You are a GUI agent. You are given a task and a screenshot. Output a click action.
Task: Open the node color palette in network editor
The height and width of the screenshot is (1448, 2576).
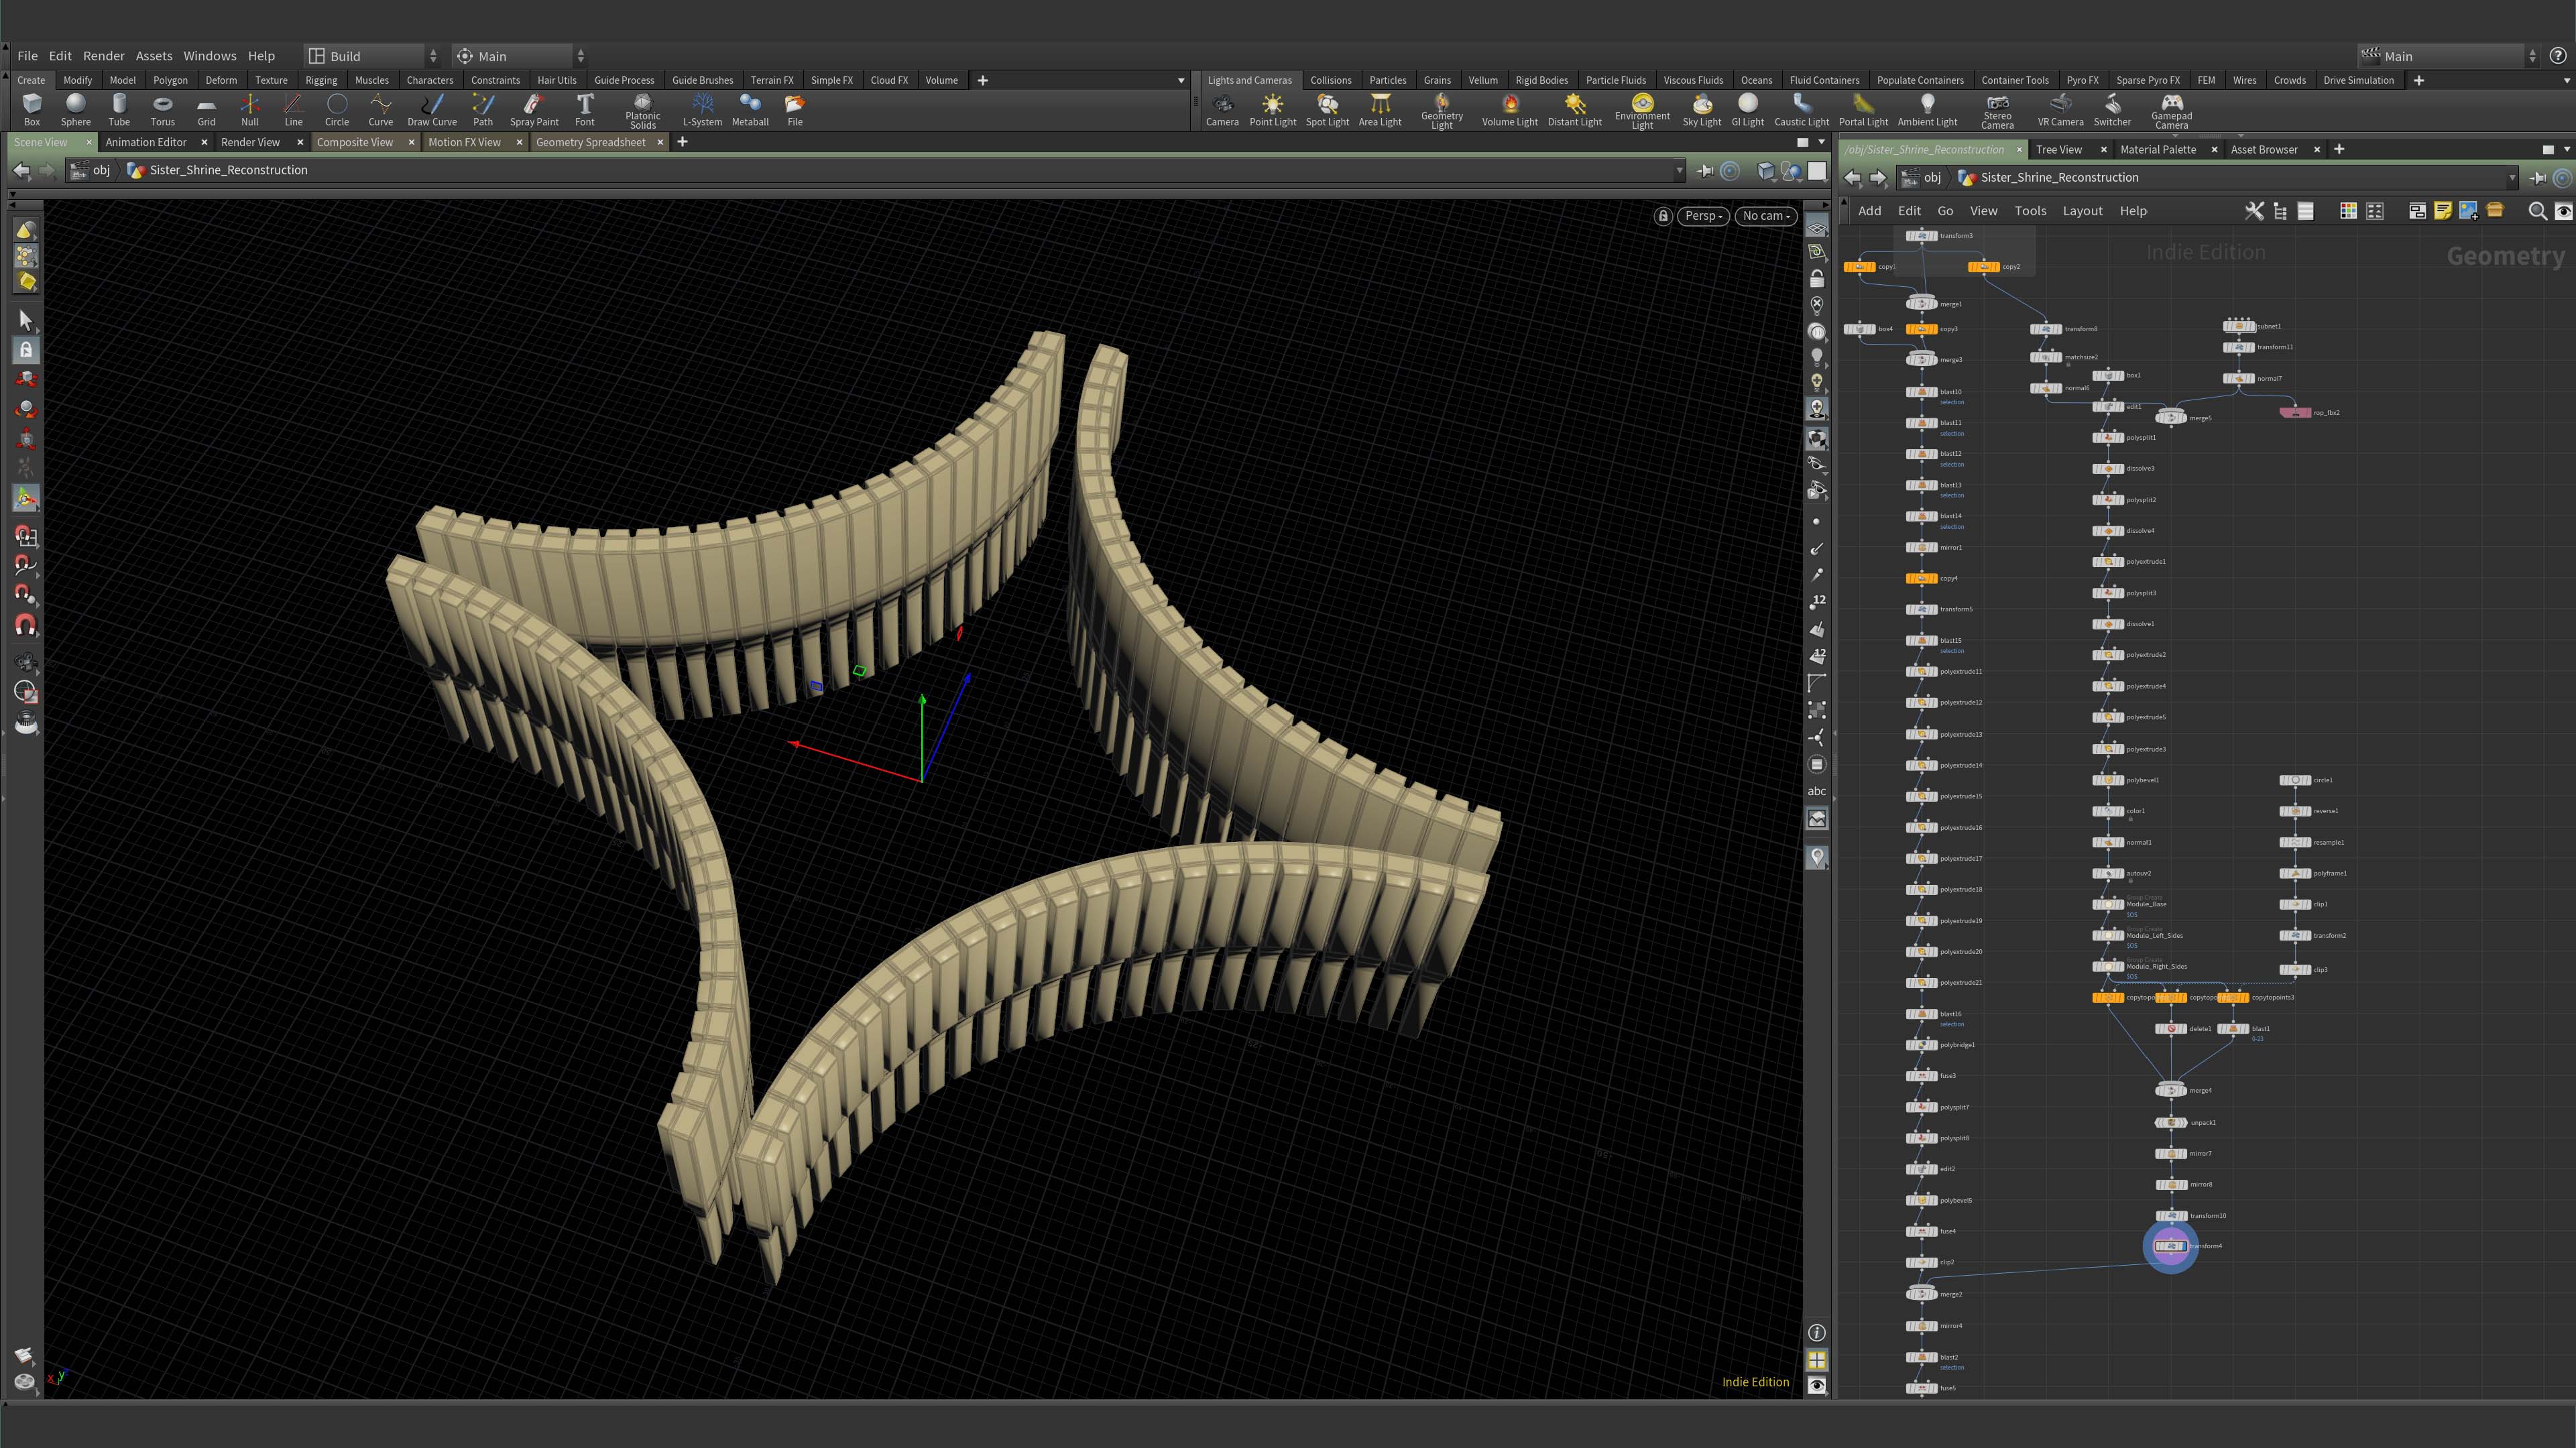pos(2348,210)
